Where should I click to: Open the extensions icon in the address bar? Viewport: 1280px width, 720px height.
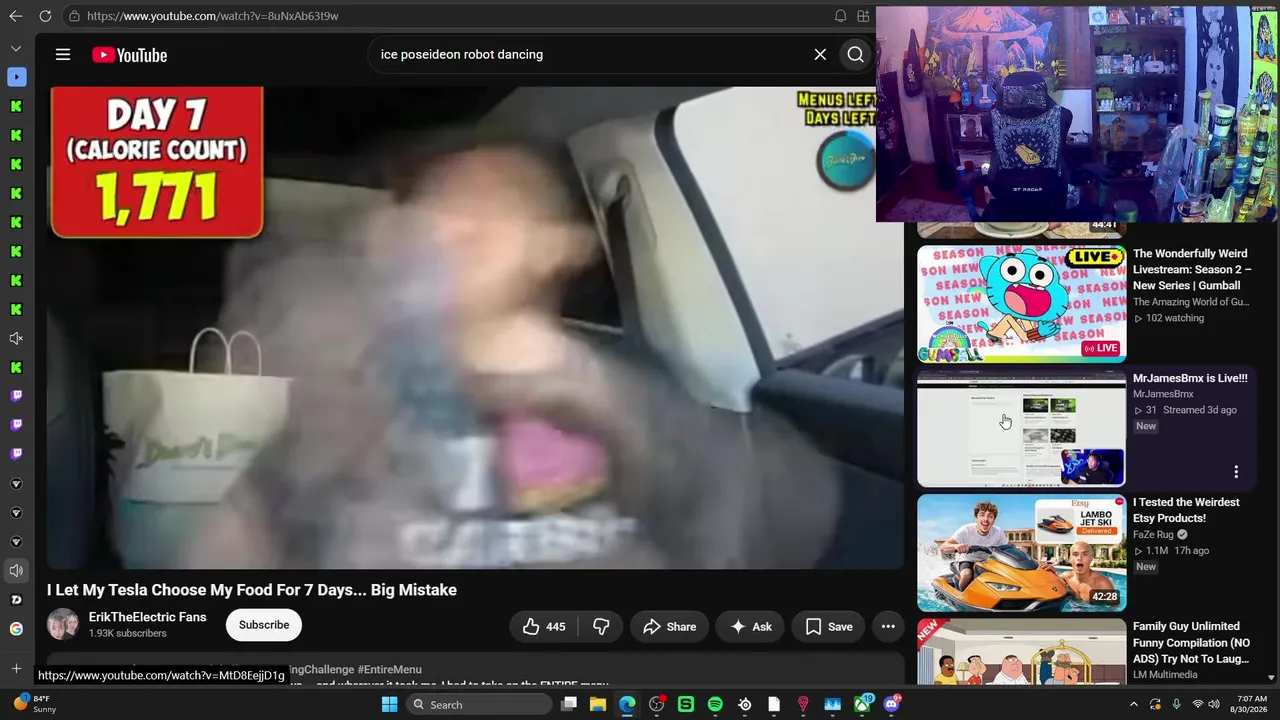click(863, 16)
